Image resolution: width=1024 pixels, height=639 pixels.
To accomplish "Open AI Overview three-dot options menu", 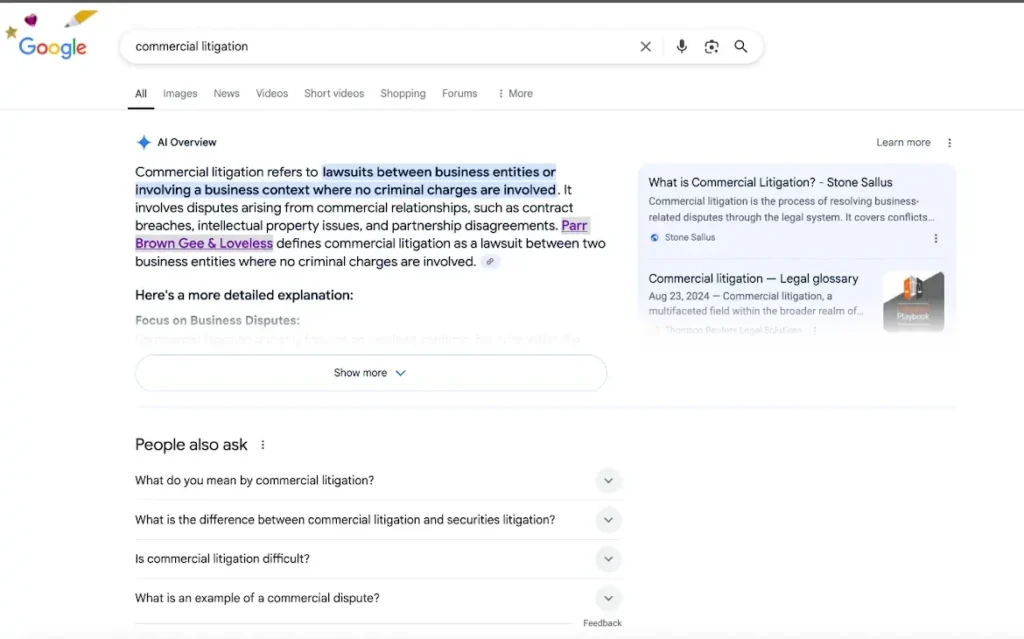I will pos(949,142).
